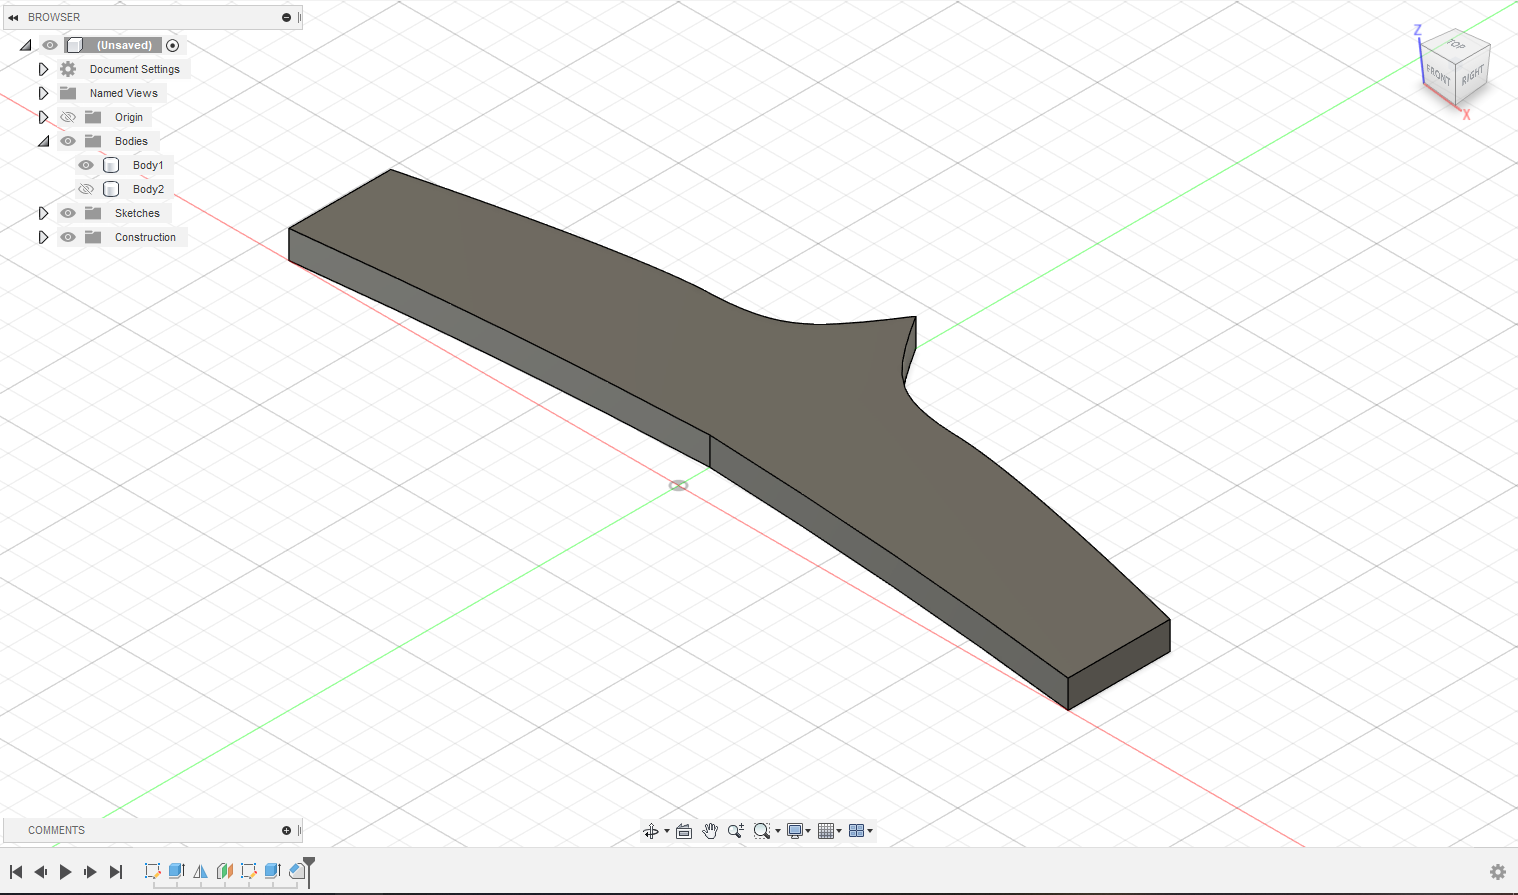Click the fillet feature icon in timeline
Screen dimensions: 1518x895
point(296,871)
